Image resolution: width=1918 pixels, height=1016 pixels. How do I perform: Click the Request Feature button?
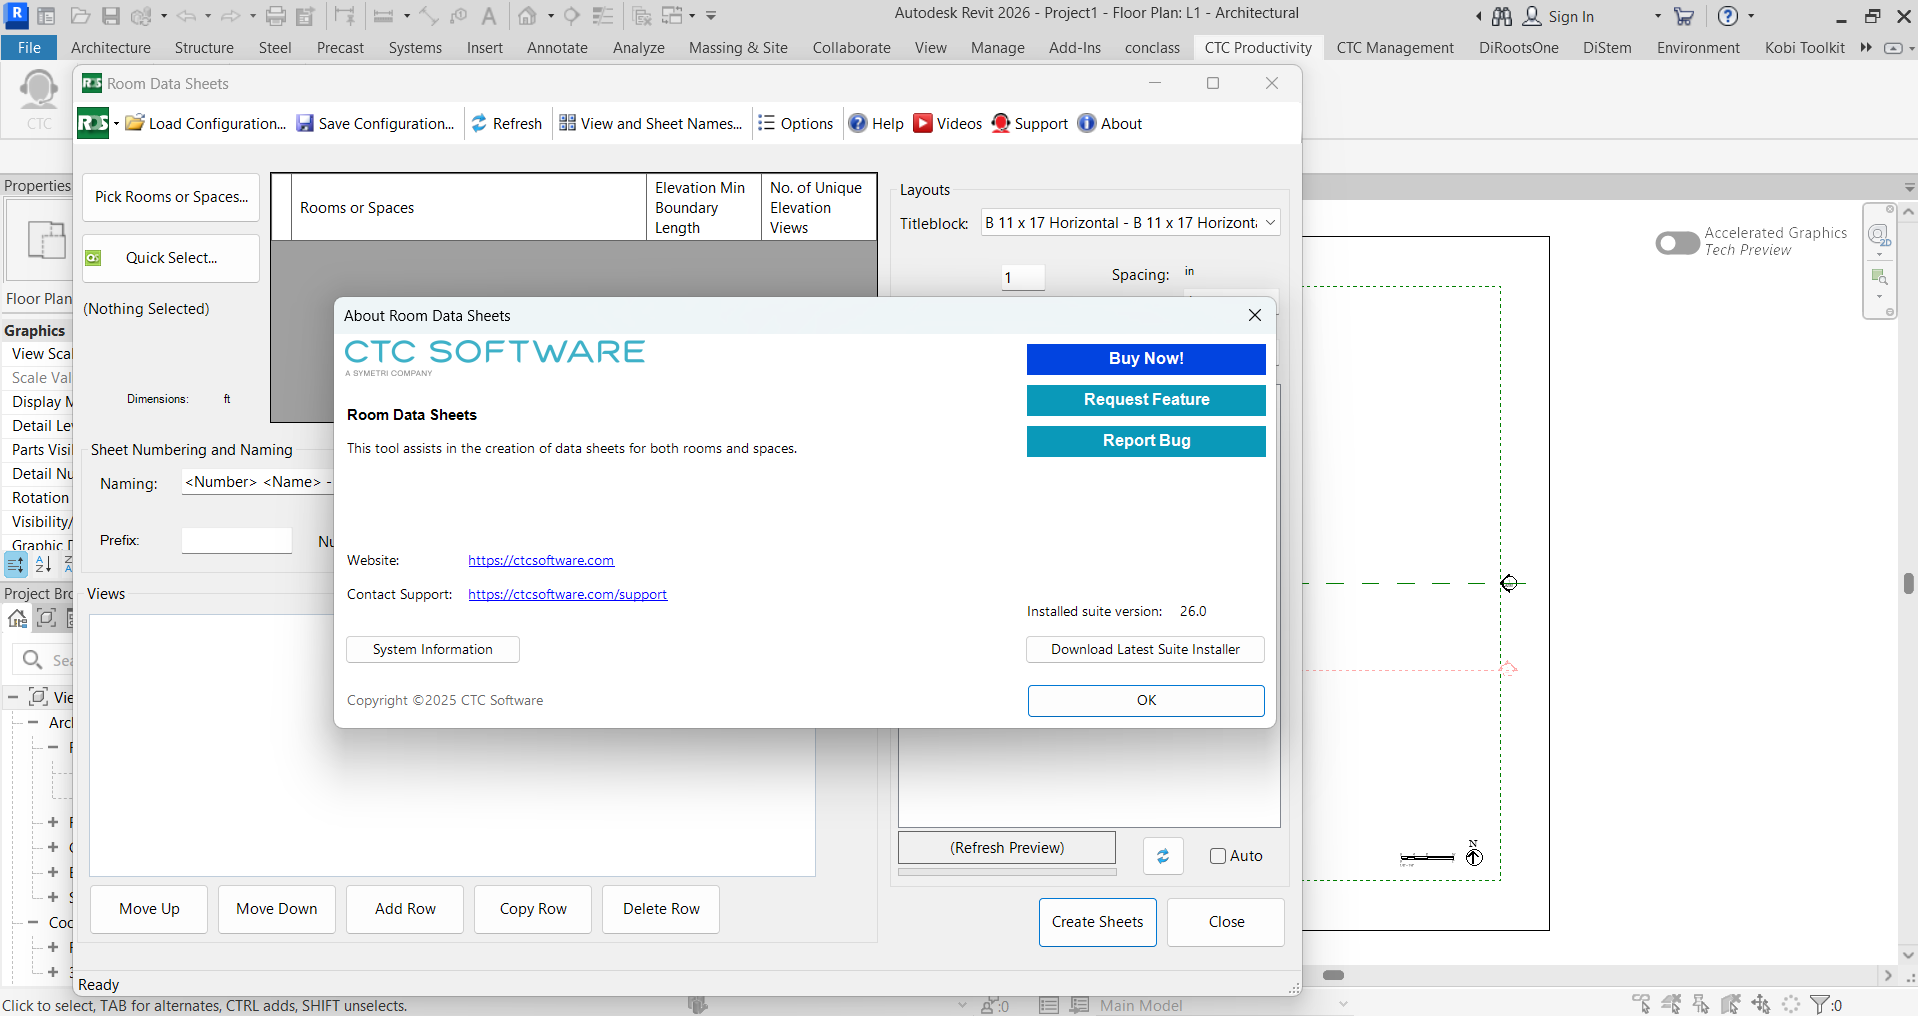1146,400
